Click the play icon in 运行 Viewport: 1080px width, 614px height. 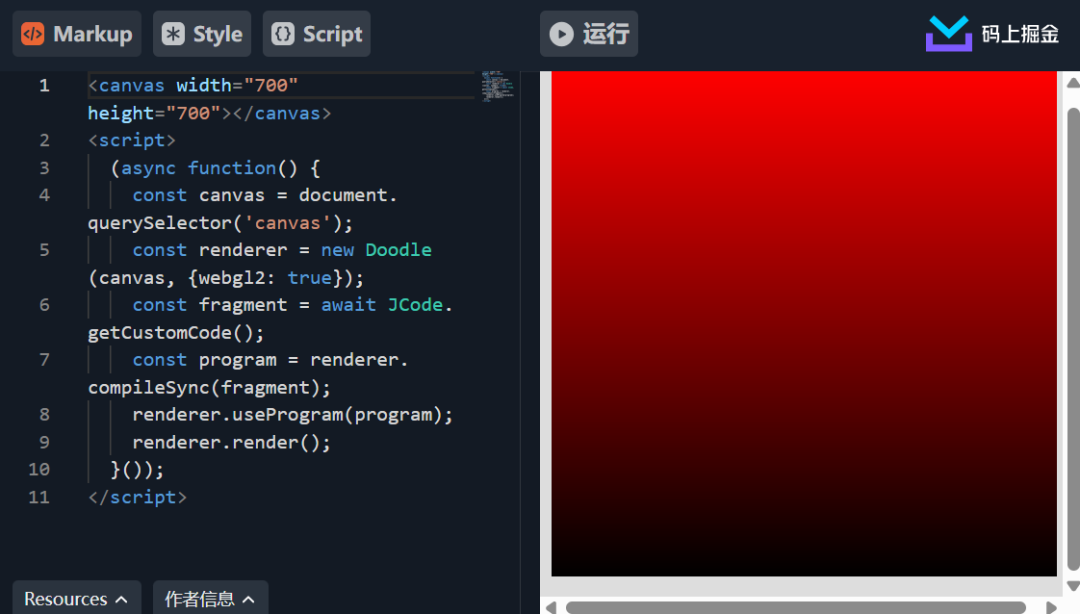tap(561, 34)
